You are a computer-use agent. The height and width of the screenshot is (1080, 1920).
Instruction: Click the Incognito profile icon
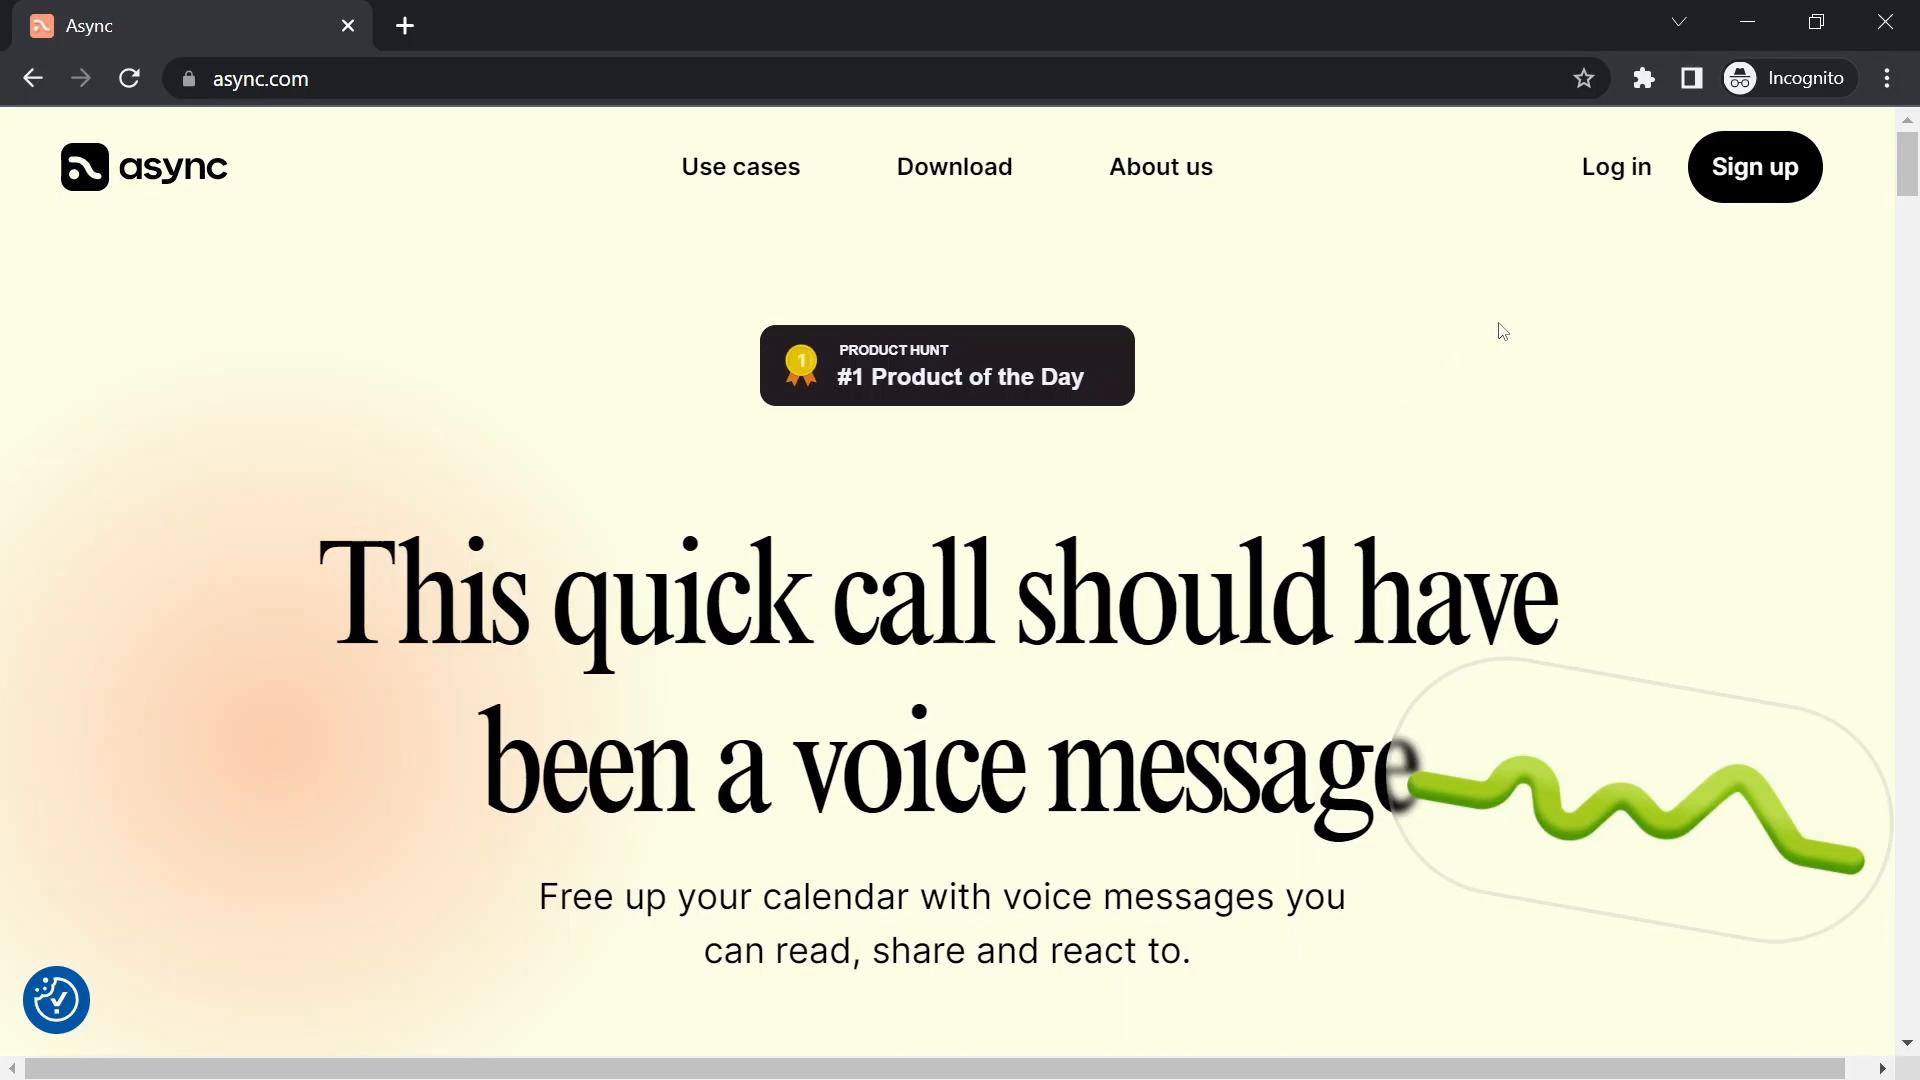(1743, 78)
